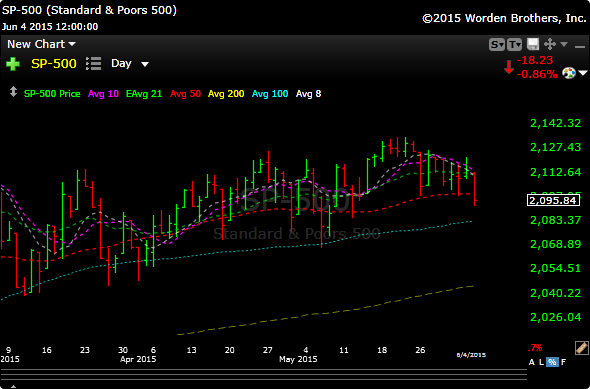Screen dimensions: 590x389
Task: Click the floppy disk save chart icon
Action: [x=533, y=44]
